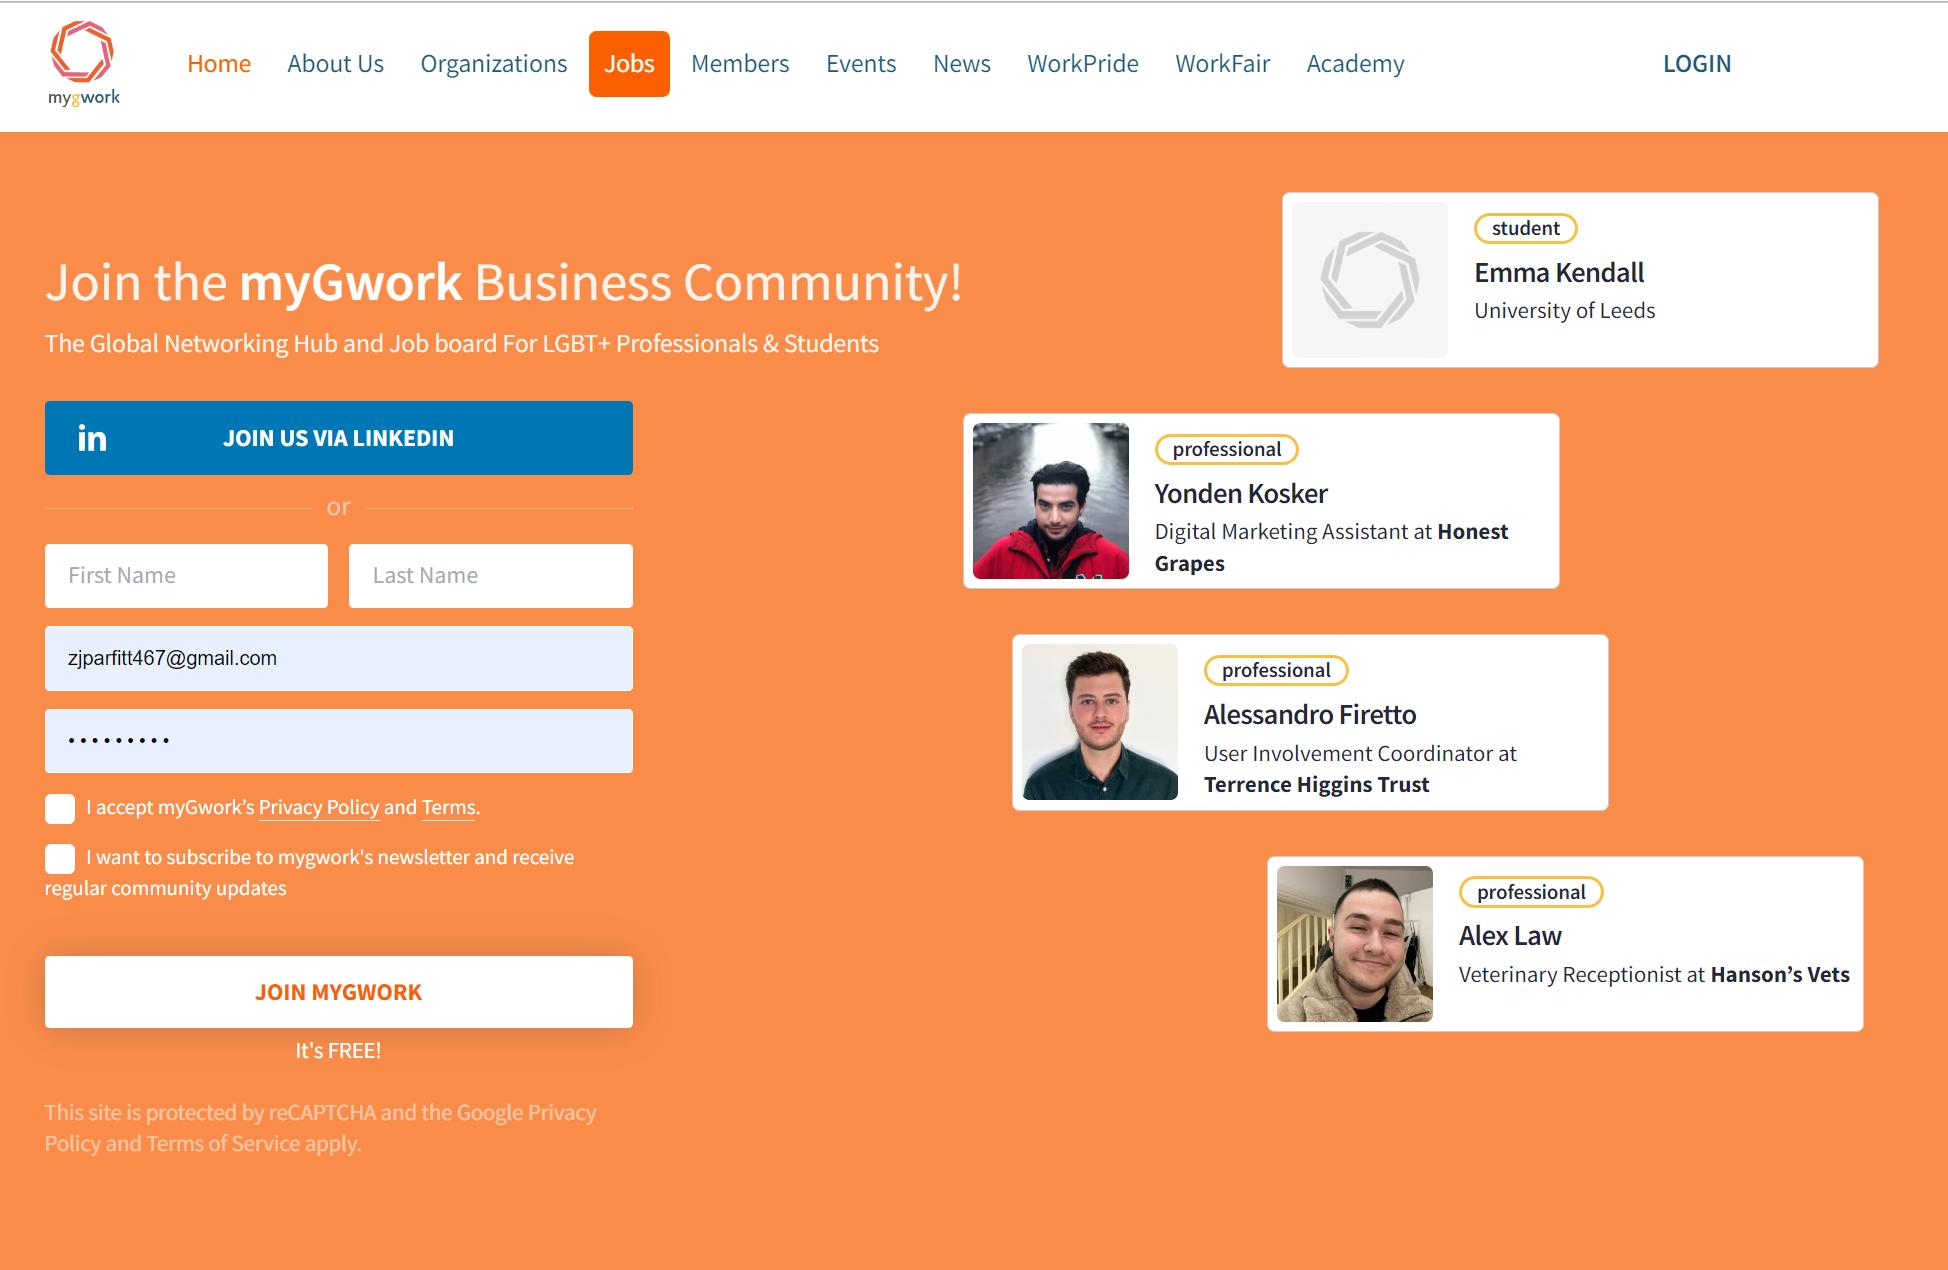Open the Jobs menu item
The image size is (1948, 1270).
pyautogui.click(x=629, y=64)
